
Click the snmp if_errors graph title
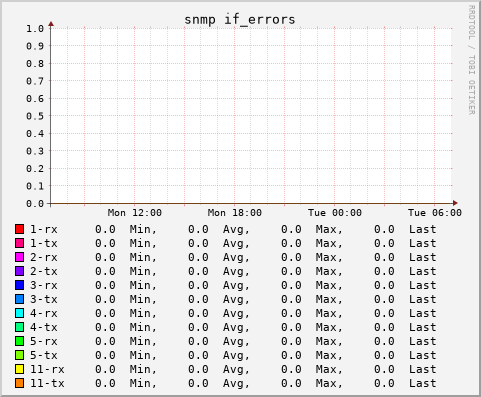pos(240,20)
